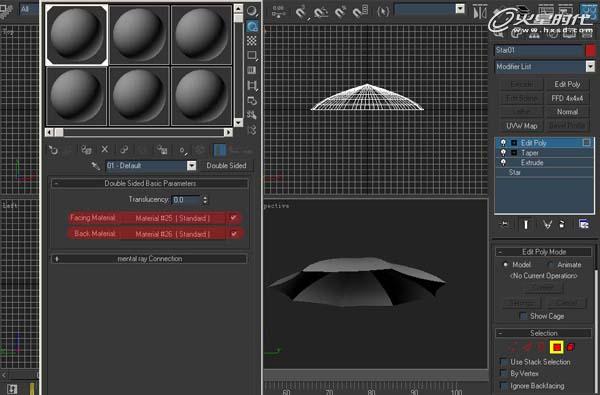Select Polygon sub-object selection icon
This screenshot has height=395, width=600.
point(557,347)
